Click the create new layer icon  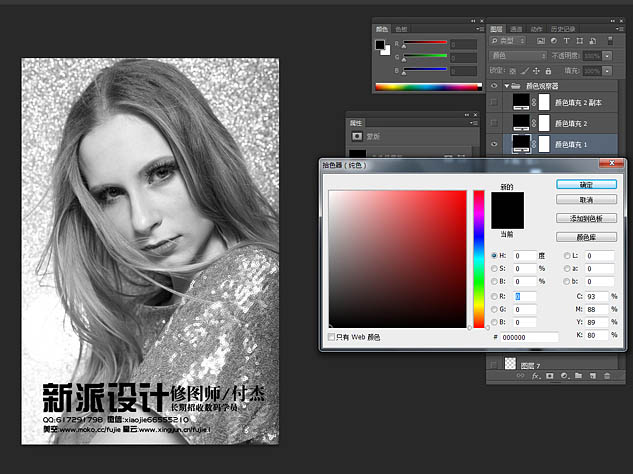coord(592,376)
